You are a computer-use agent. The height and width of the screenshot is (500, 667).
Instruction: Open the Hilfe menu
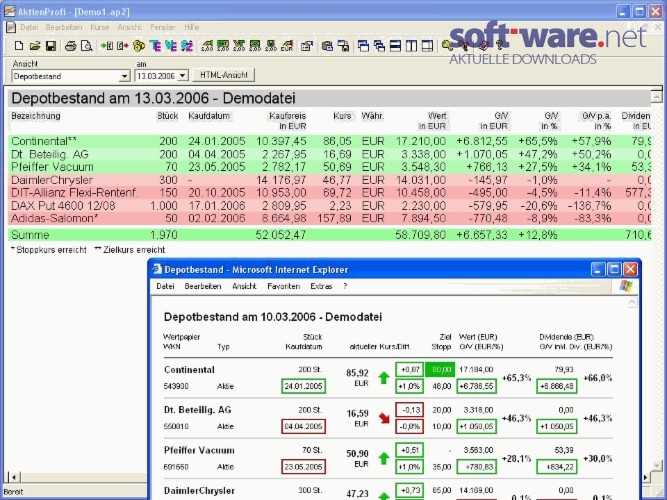[x=191, y=27]
